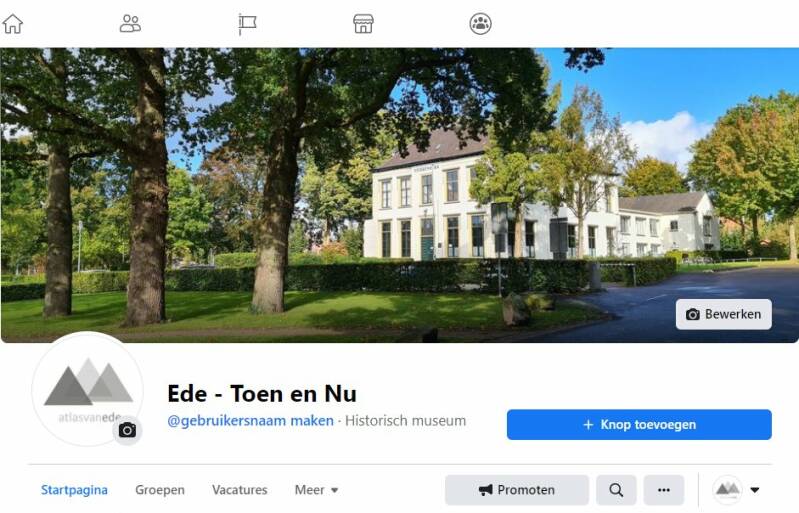The height and width of the screenshot is (513, 799).
Task: Click the @gebruikersnaam maken link
Action: [x=251, y=421]
